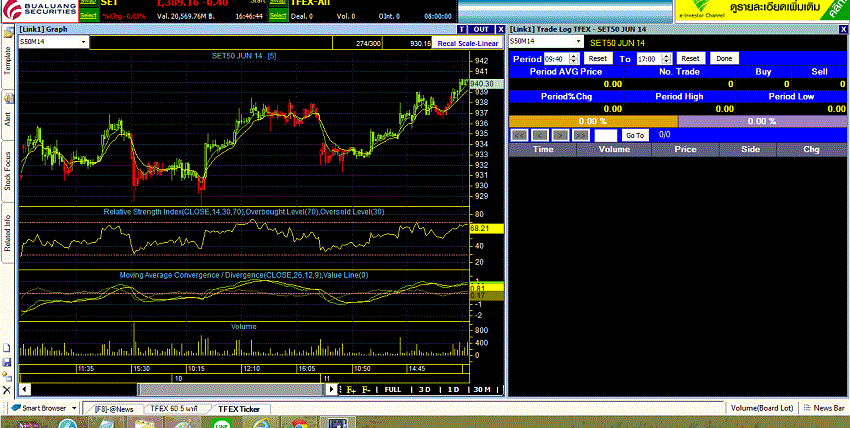Click the Chrome icon in taskbar
The width and height of the screenshot is (850, 428).
click(x=299, y=423)
